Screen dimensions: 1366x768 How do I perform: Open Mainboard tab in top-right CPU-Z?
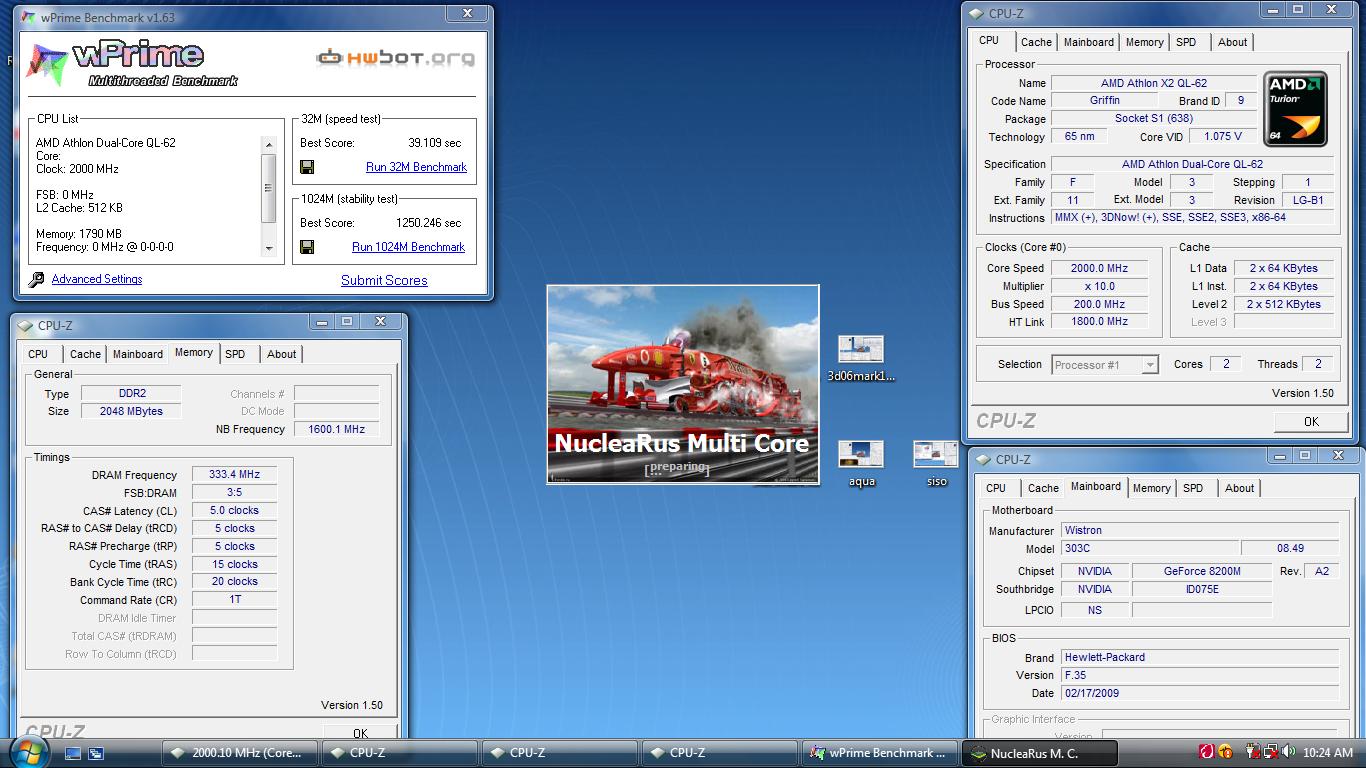point(1088,42)
